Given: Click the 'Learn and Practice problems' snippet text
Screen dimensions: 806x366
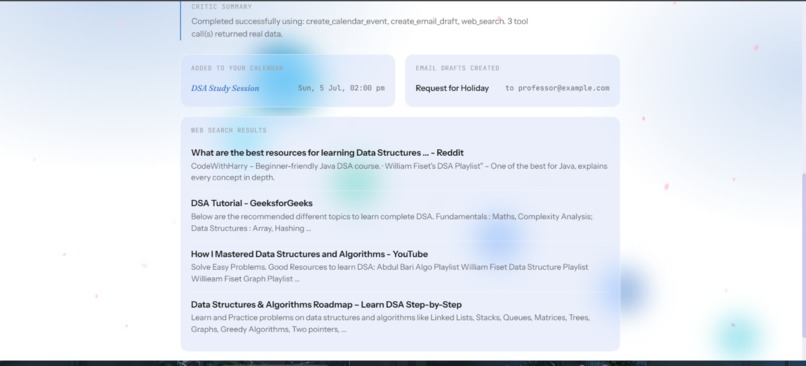Looking at the screenshot, I should (x=390, y=323).
